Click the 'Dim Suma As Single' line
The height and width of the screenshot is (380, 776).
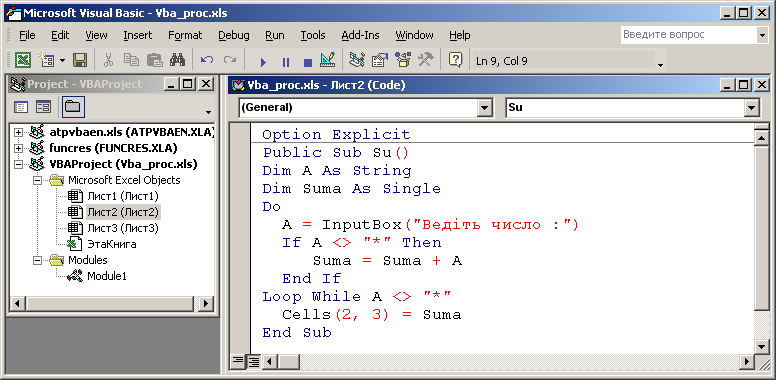point(351,189)
